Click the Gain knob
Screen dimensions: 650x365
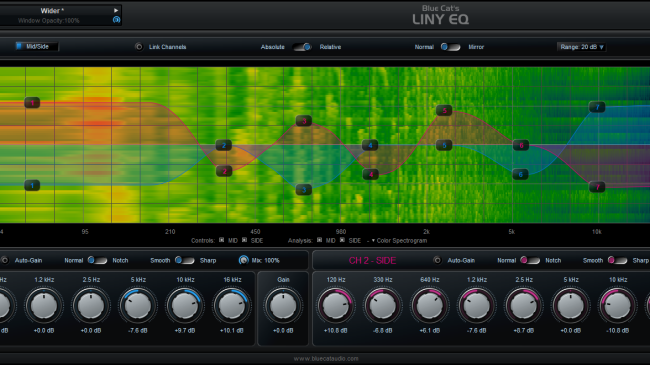click(x=283, y=306)
